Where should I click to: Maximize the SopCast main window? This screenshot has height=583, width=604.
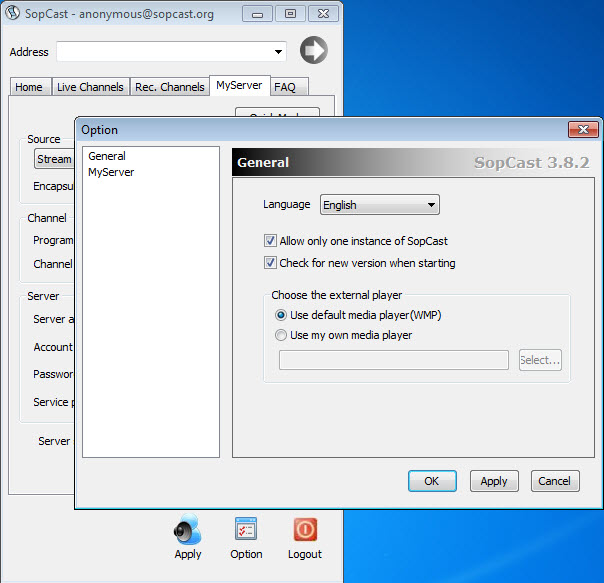click(x=290, y=14)
